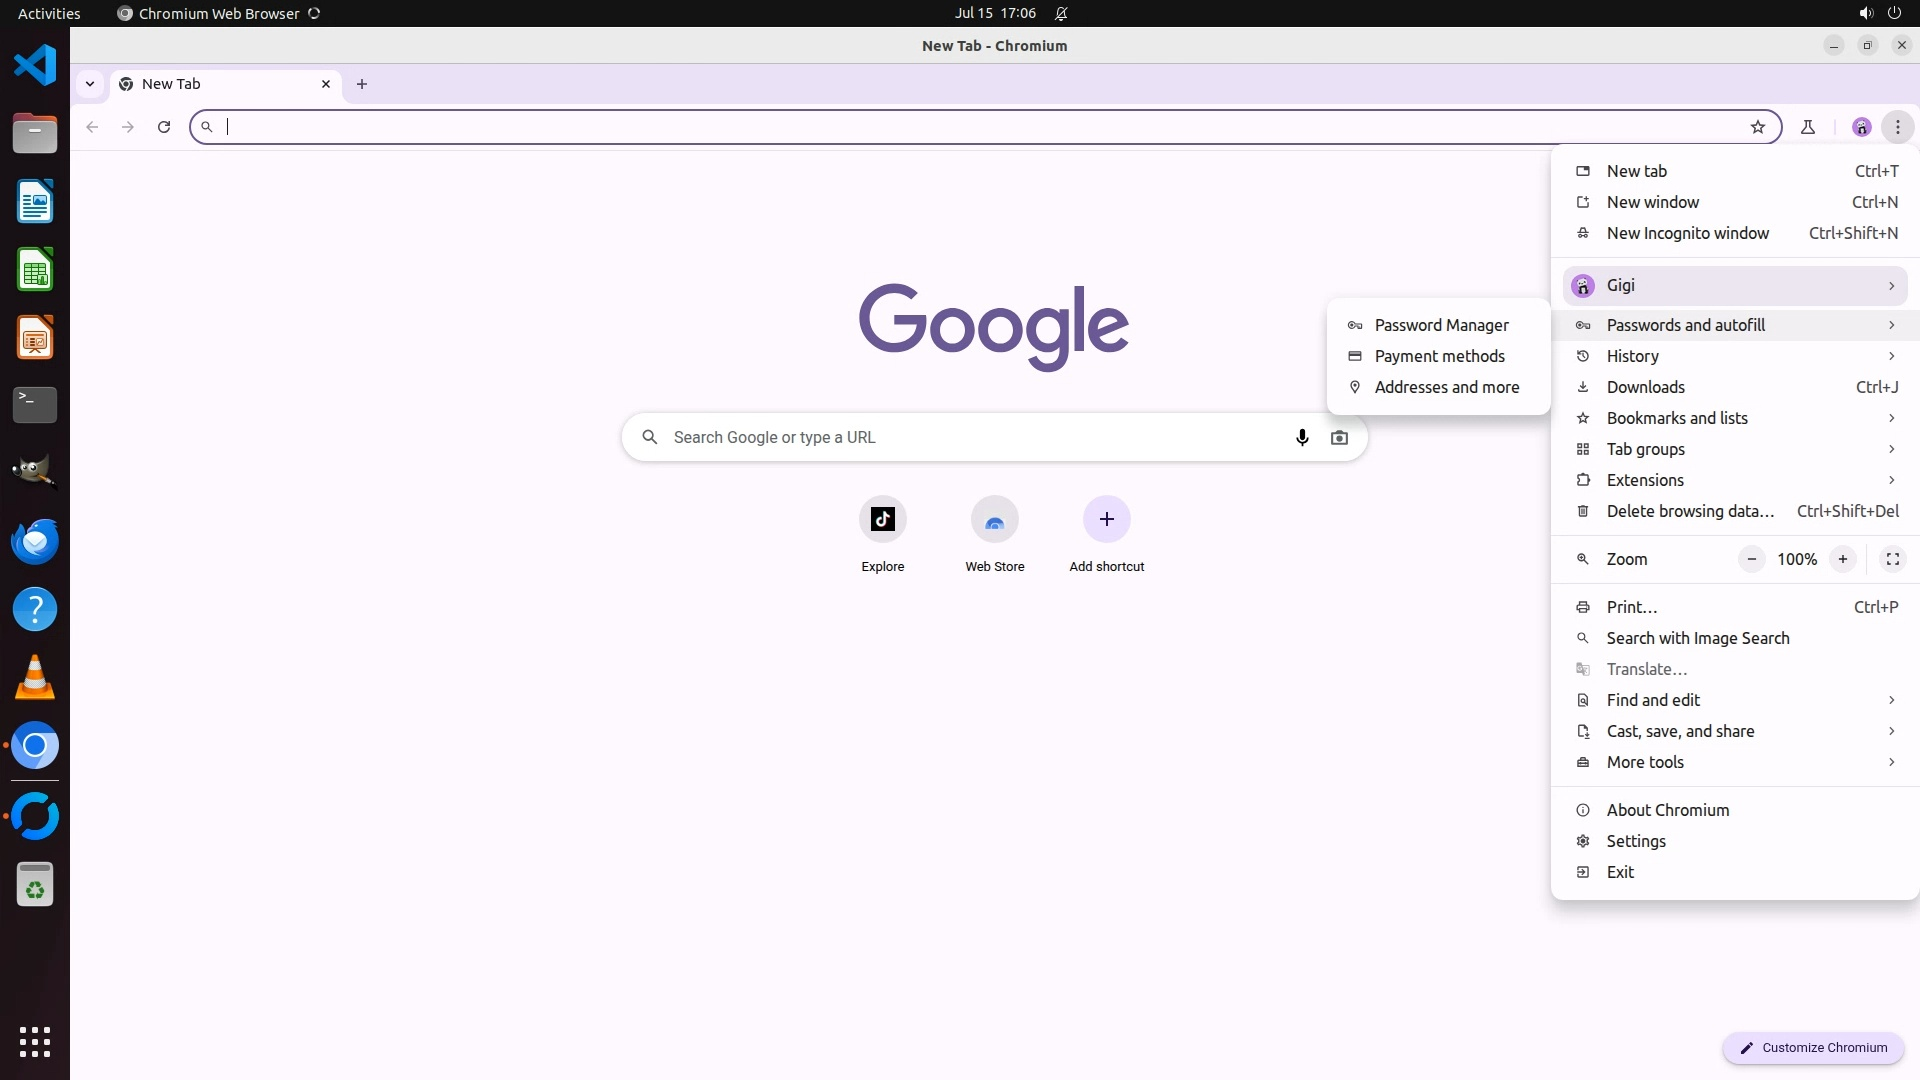Open image search camera icon
The height and width of the screenshot is (1080, 1920).
[1339, 437]
